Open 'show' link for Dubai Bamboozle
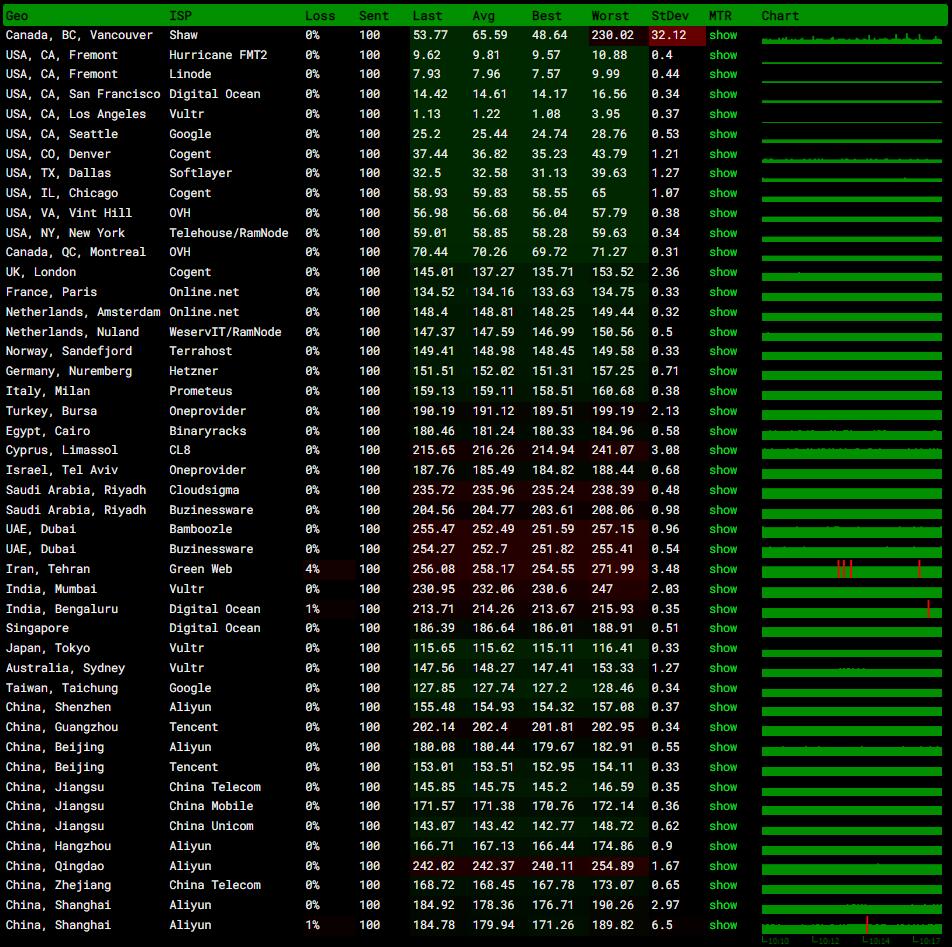952x947 pixels. pos(723,529)
